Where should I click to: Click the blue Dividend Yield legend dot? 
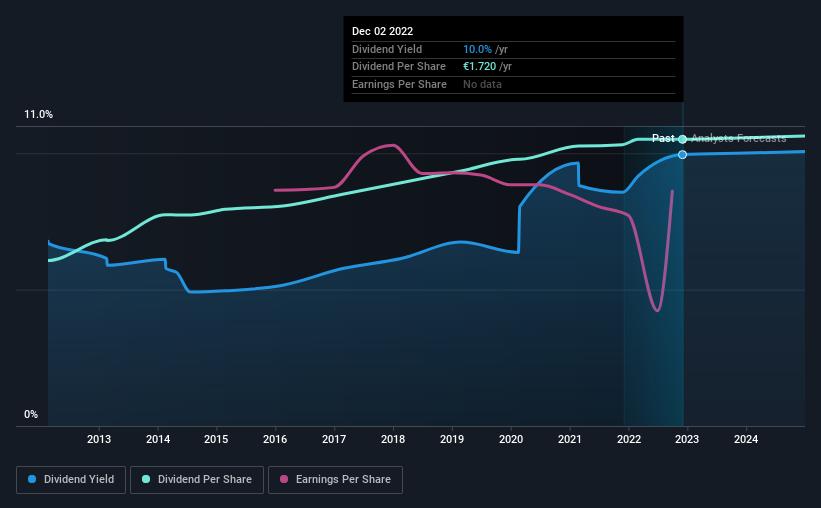coord(32,479)
